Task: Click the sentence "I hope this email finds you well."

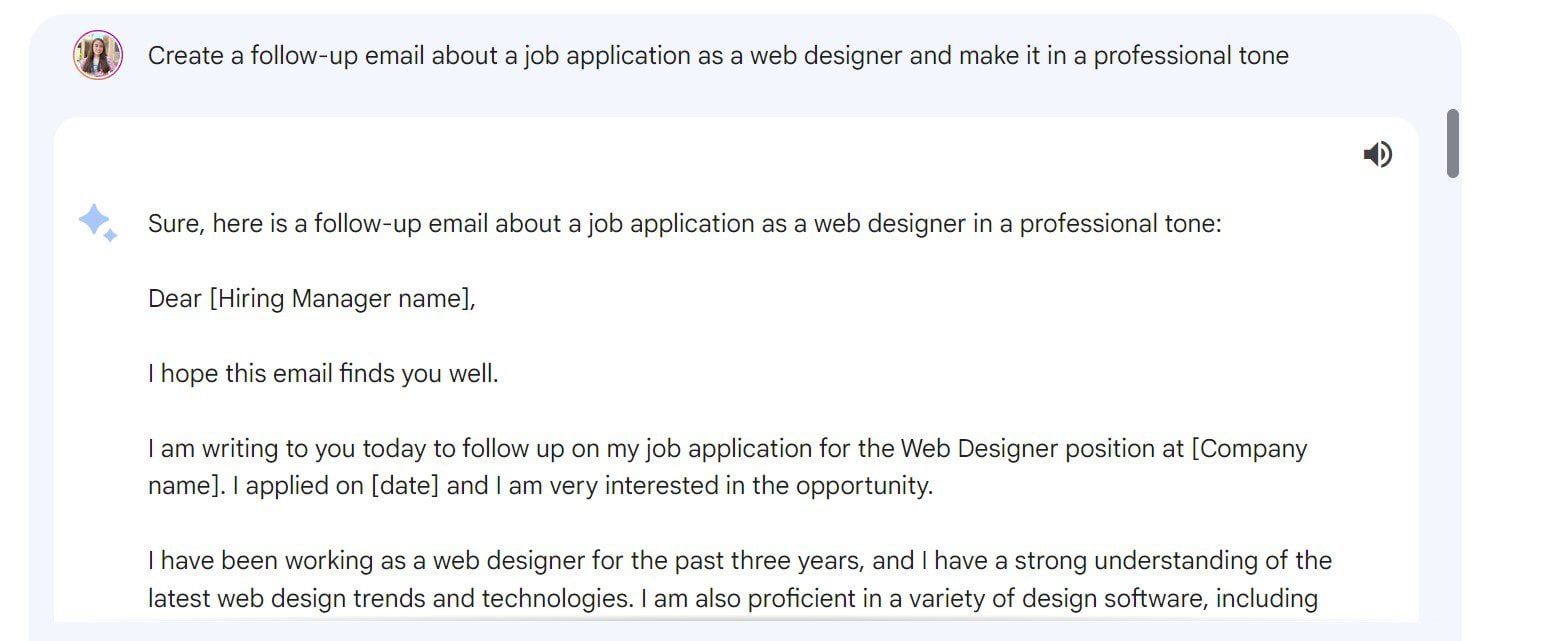Action: (323, 374)
